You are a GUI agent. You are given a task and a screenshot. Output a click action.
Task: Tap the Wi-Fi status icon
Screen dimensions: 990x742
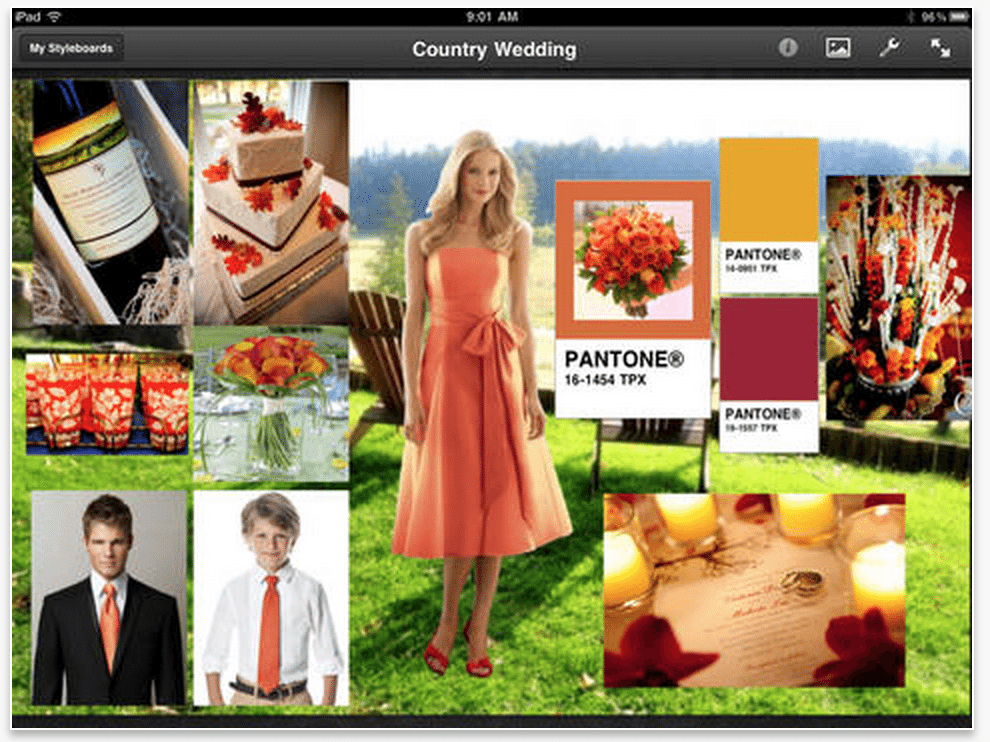[x=54, y=17]
